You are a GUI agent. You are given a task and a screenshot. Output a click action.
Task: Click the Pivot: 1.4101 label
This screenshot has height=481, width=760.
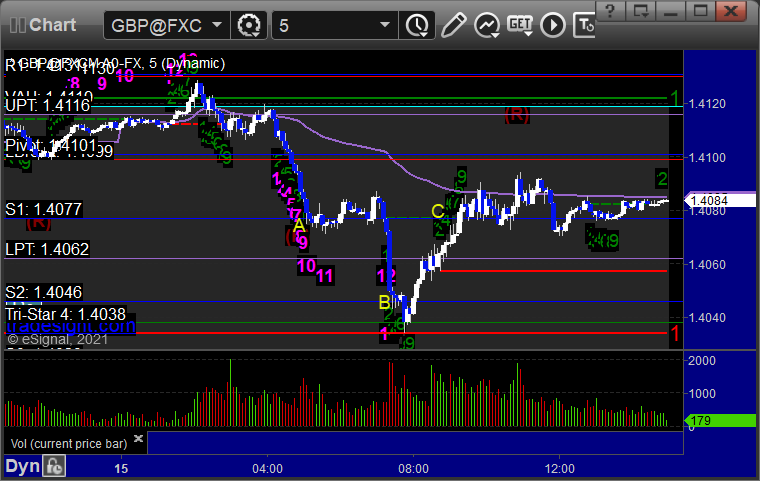[x=51, y=145]
